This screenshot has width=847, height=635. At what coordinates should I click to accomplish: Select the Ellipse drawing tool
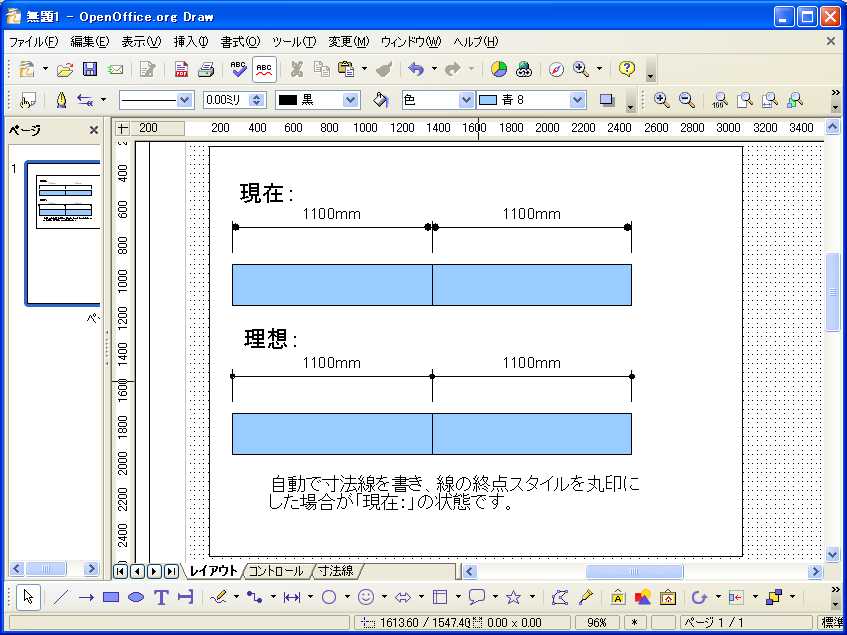(x=136, y=597)
